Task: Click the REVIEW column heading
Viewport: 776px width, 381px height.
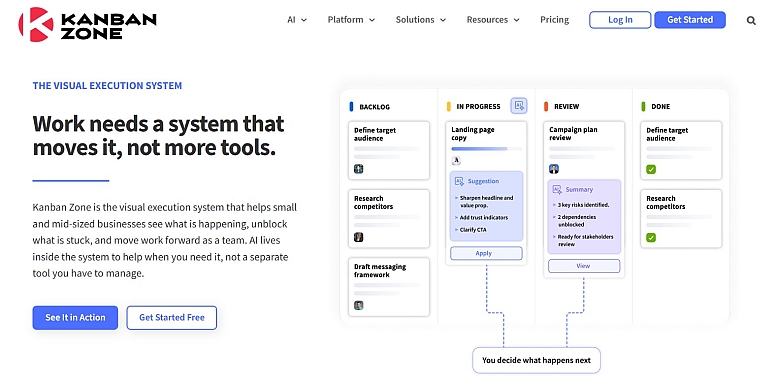Action: [567, 106]
